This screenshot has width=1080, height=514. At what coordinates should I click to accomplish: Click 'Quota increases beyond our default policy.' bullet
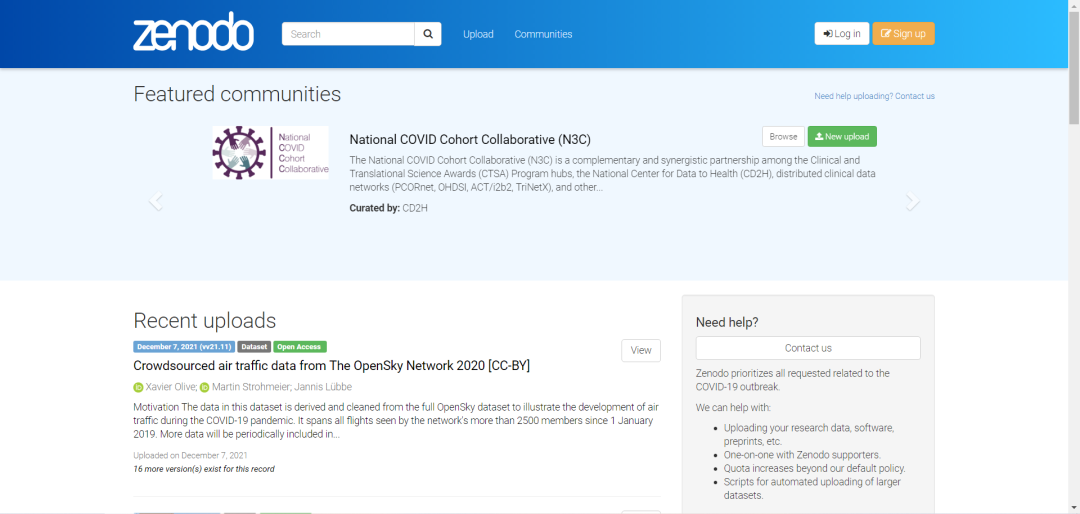coord(814,469)
